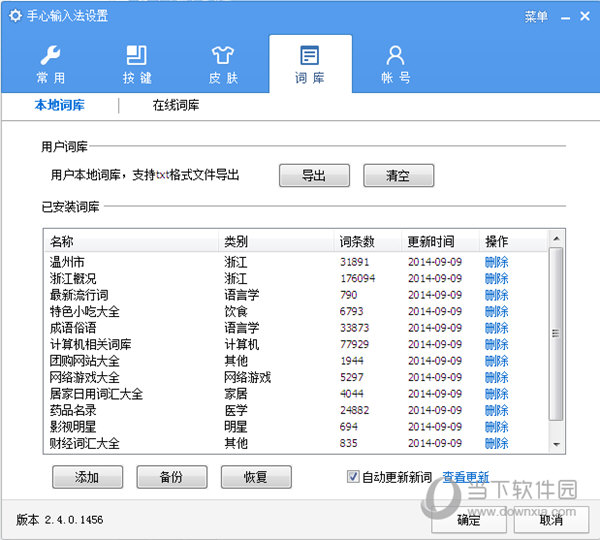600x540 pixels.
Task: Click the 清空 clear button
Action: [398, 176]
